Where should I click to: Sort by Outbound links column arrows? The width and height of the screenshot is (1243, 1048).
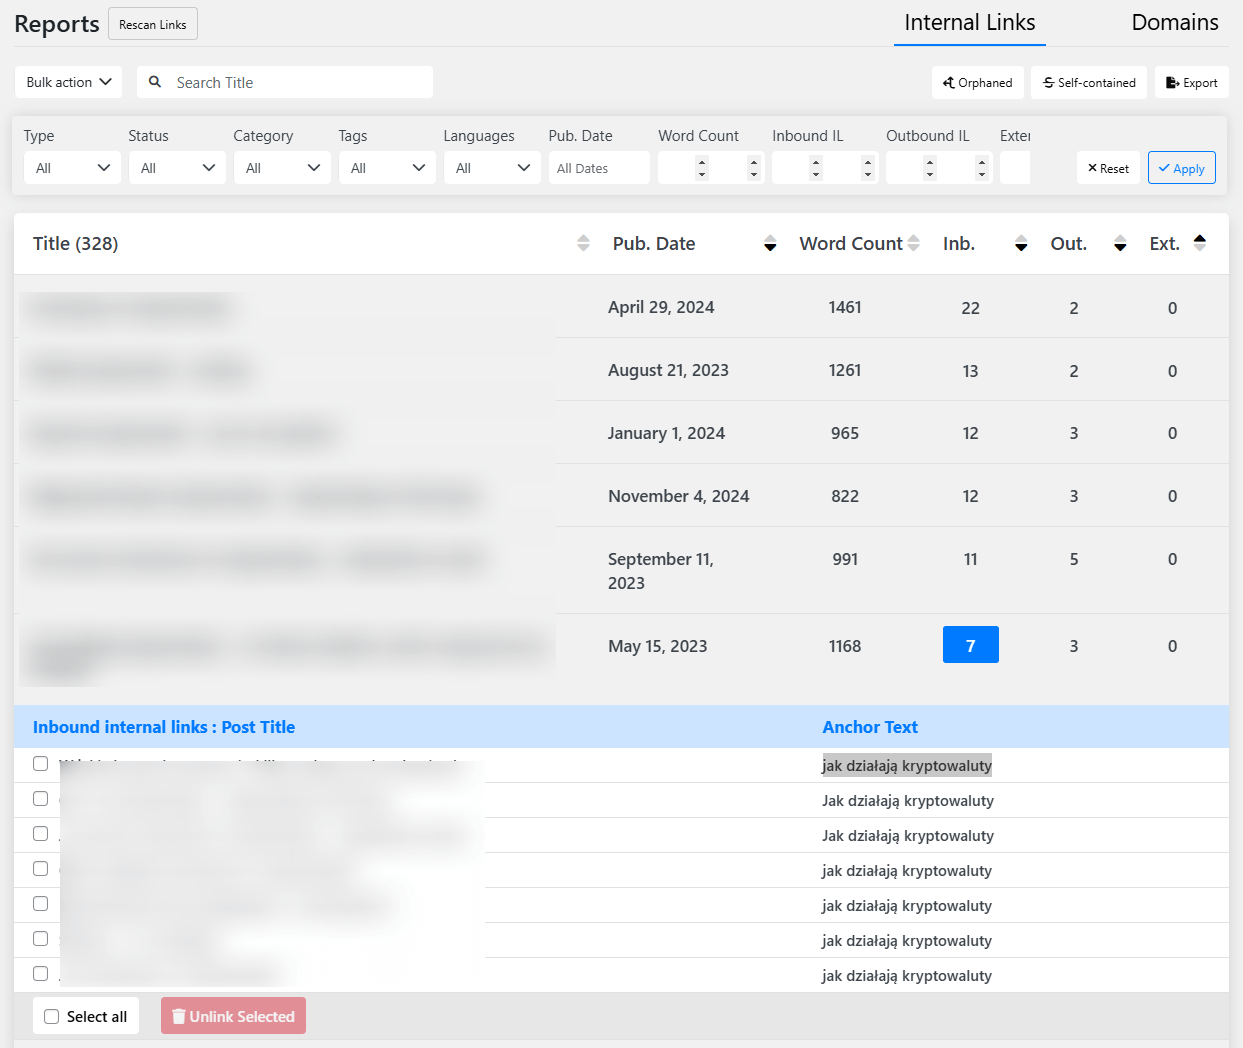[x=1120, y=243]
